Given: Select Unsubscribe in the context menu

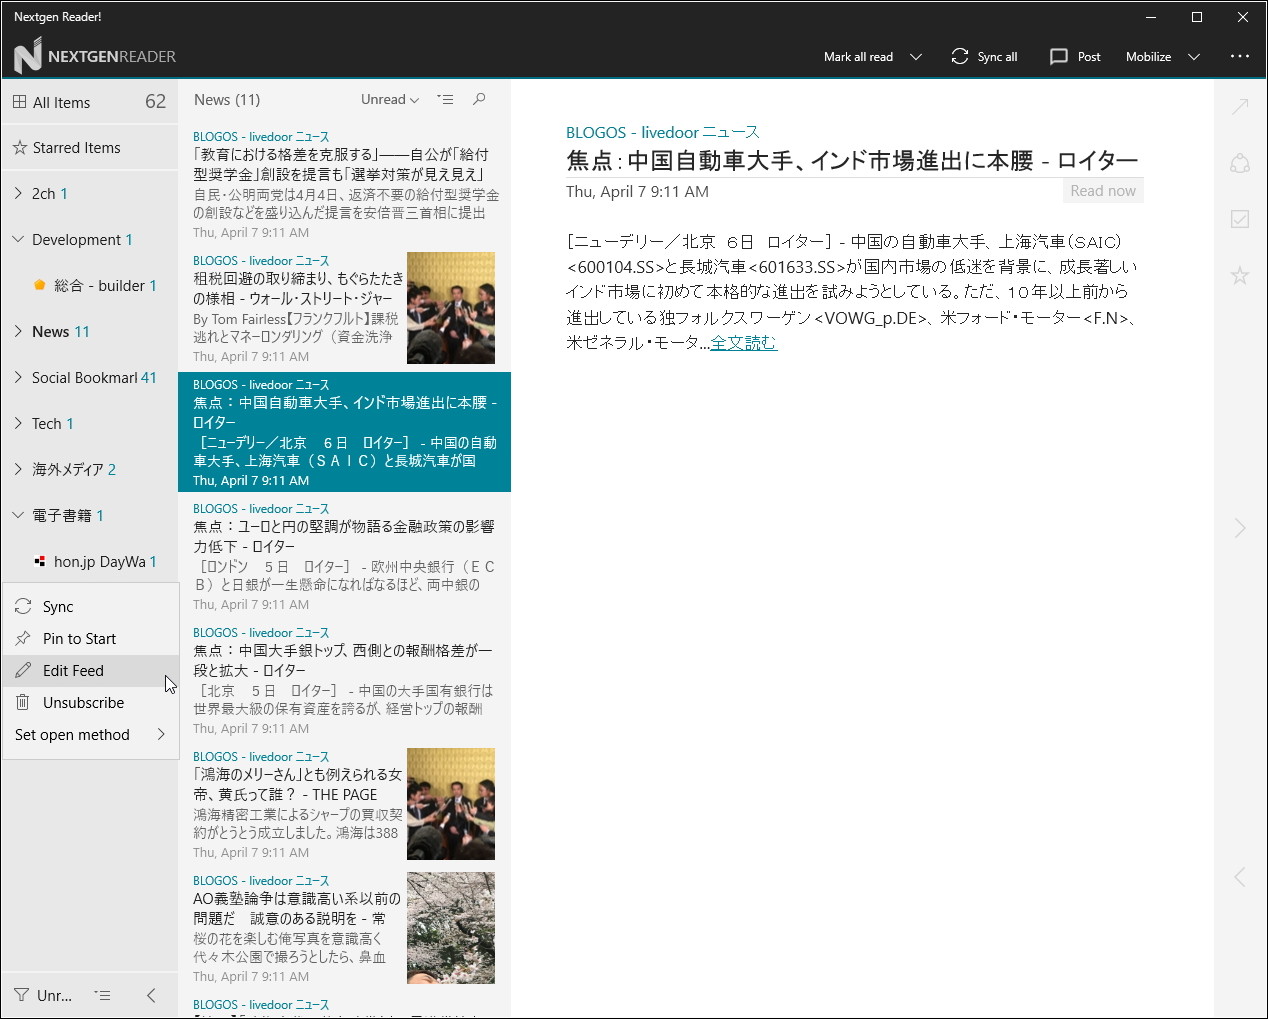Looking at the screenshot, I should point(81,702).
